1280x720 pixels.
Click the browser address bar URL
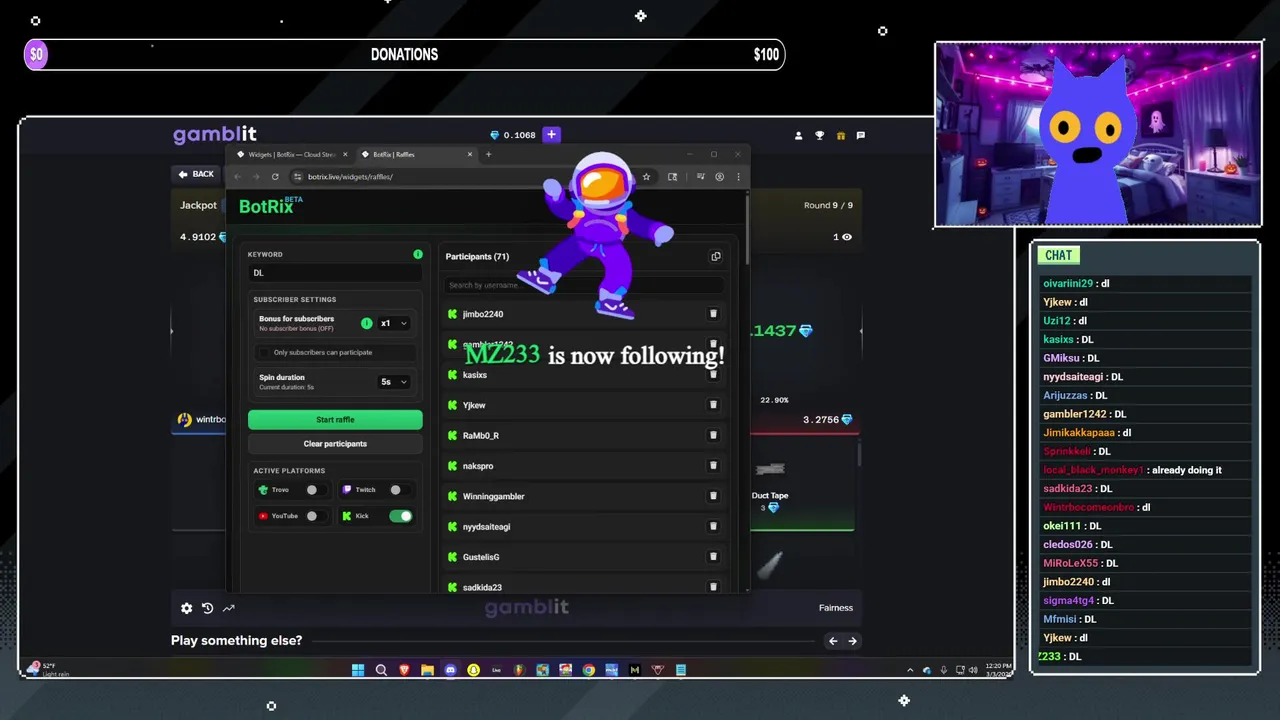[x=350, y=177]
